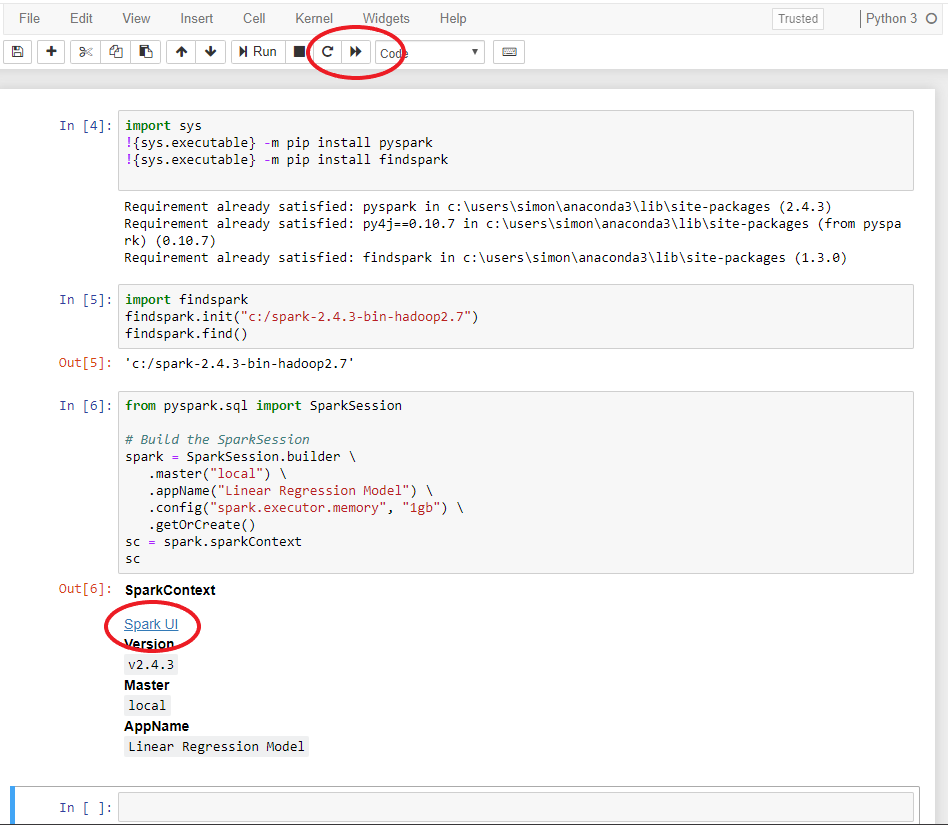Open the cell type dropdown showing Code
Viewport: 948px width, 825px height.
(x=428, y=51)
